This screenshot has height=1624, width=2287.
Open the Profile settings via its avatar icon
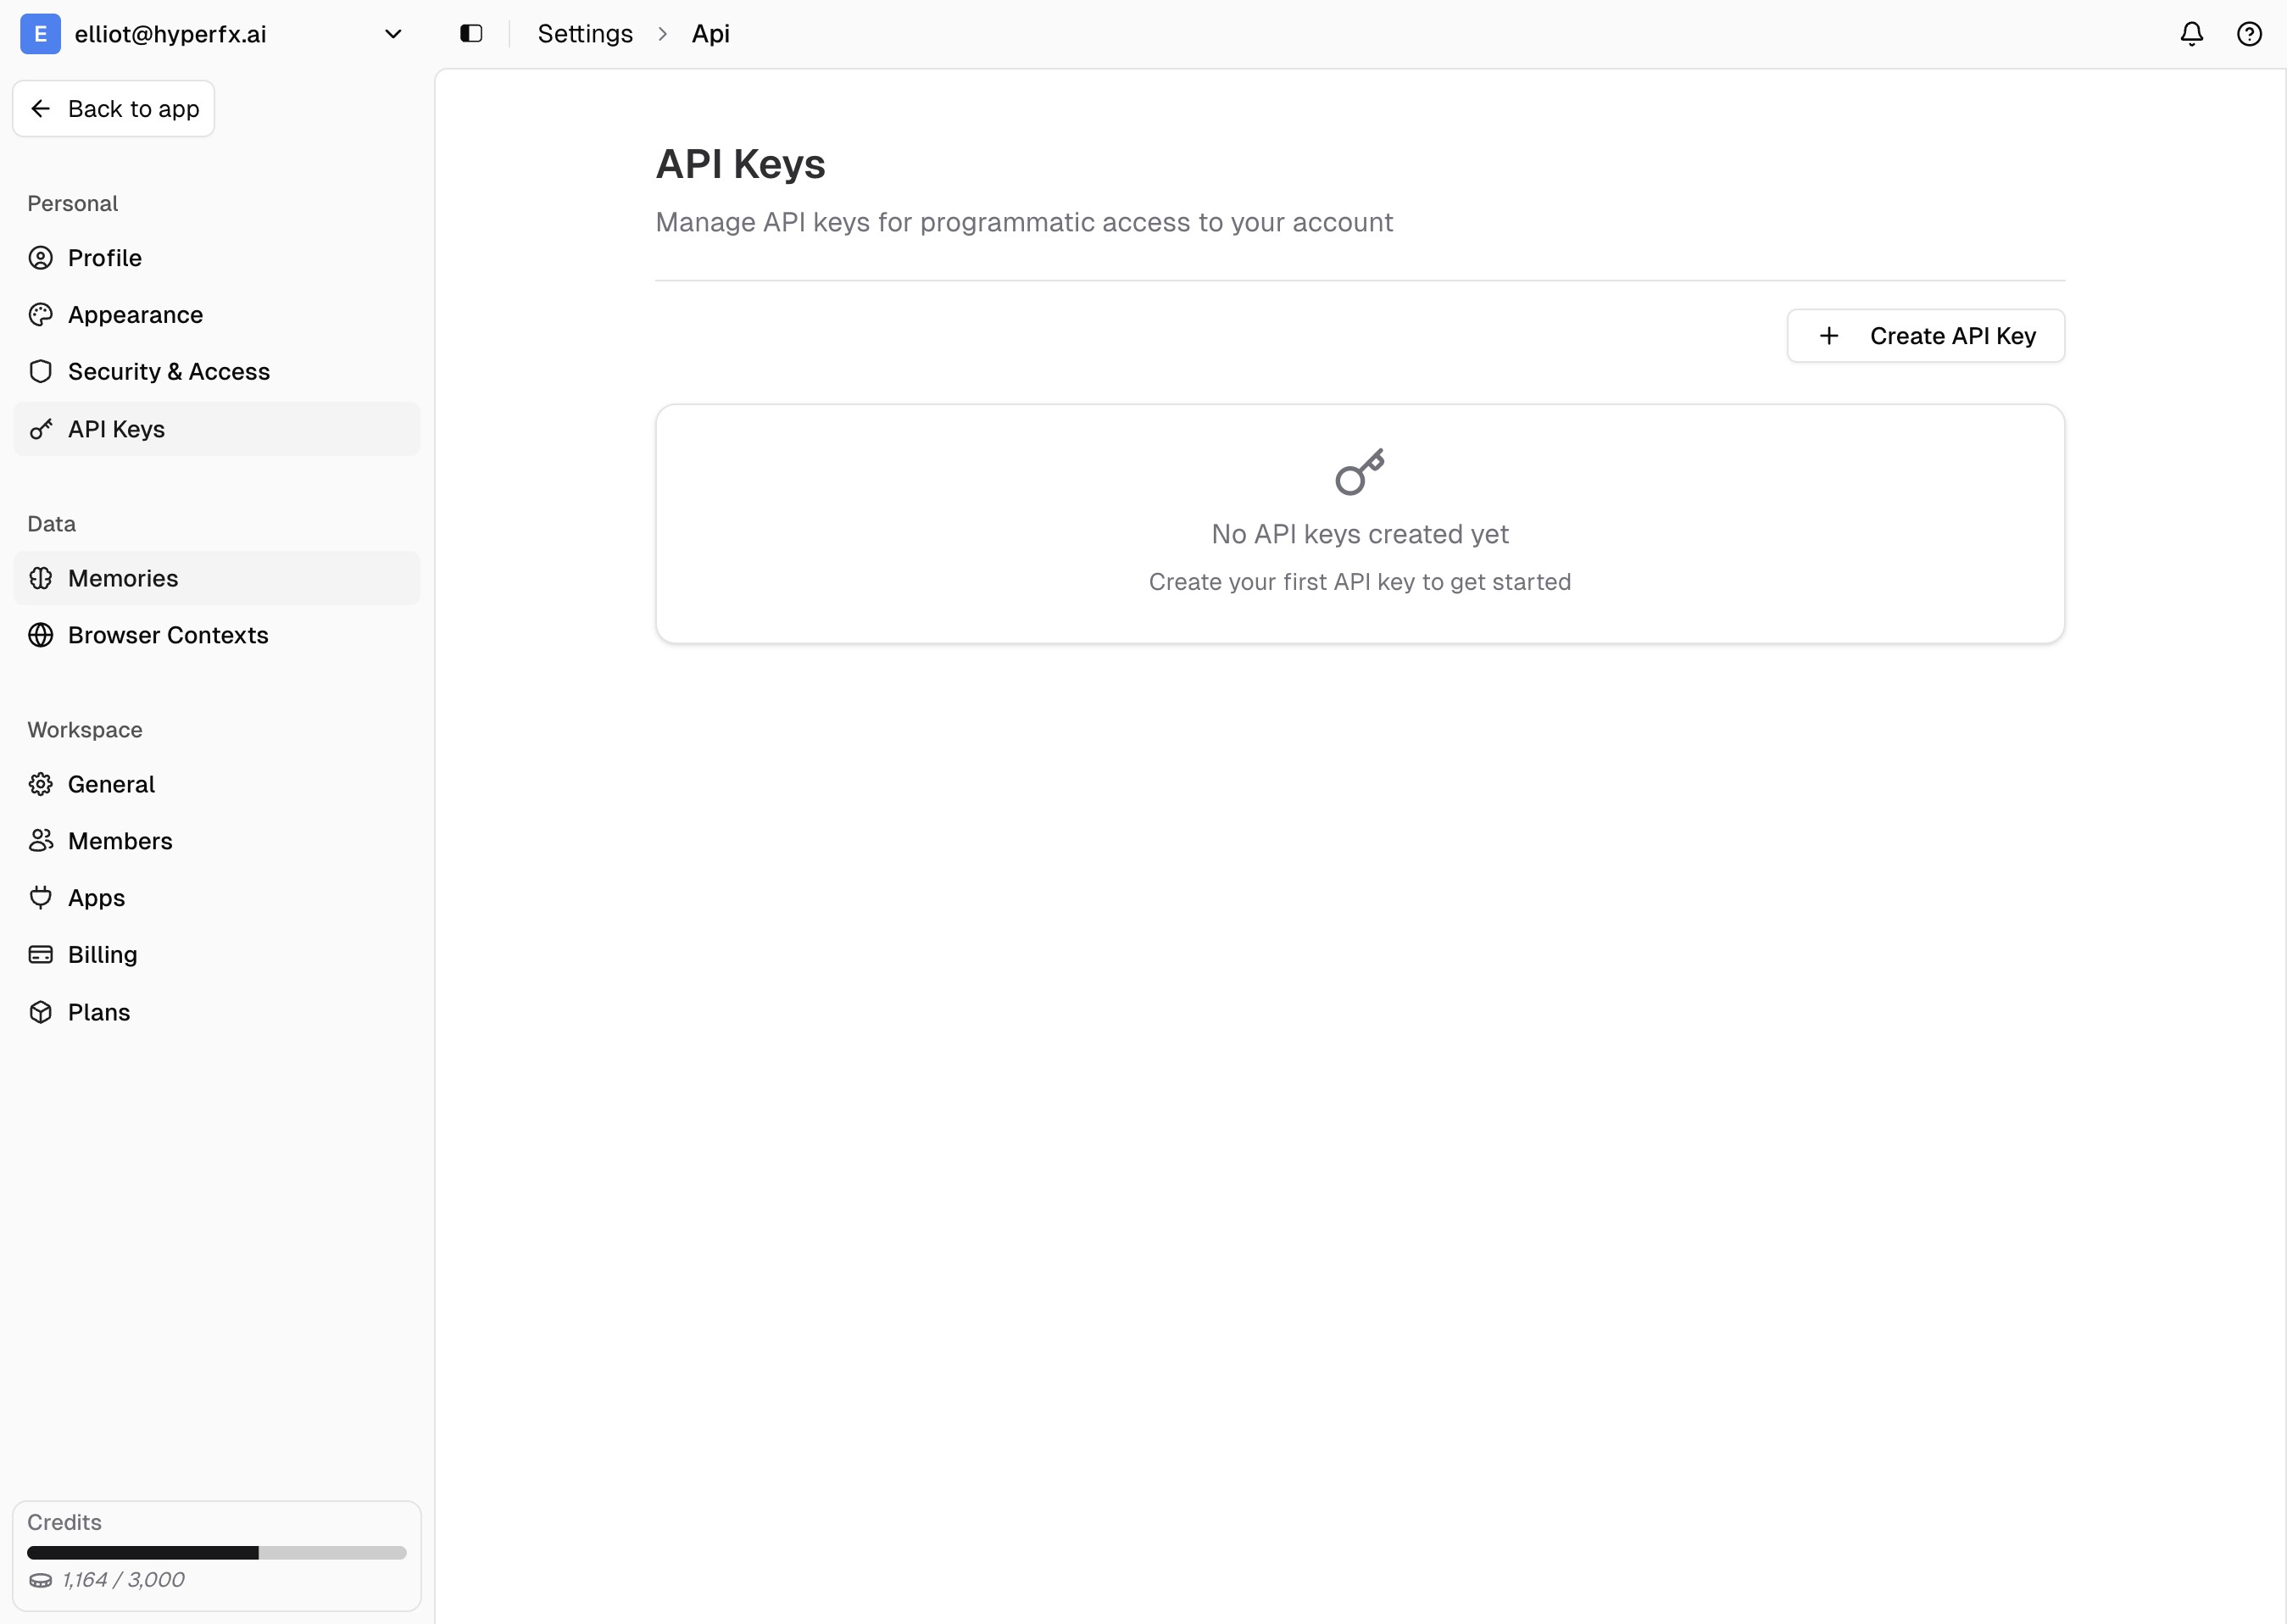pyautogui.click(x=40, y=257)
